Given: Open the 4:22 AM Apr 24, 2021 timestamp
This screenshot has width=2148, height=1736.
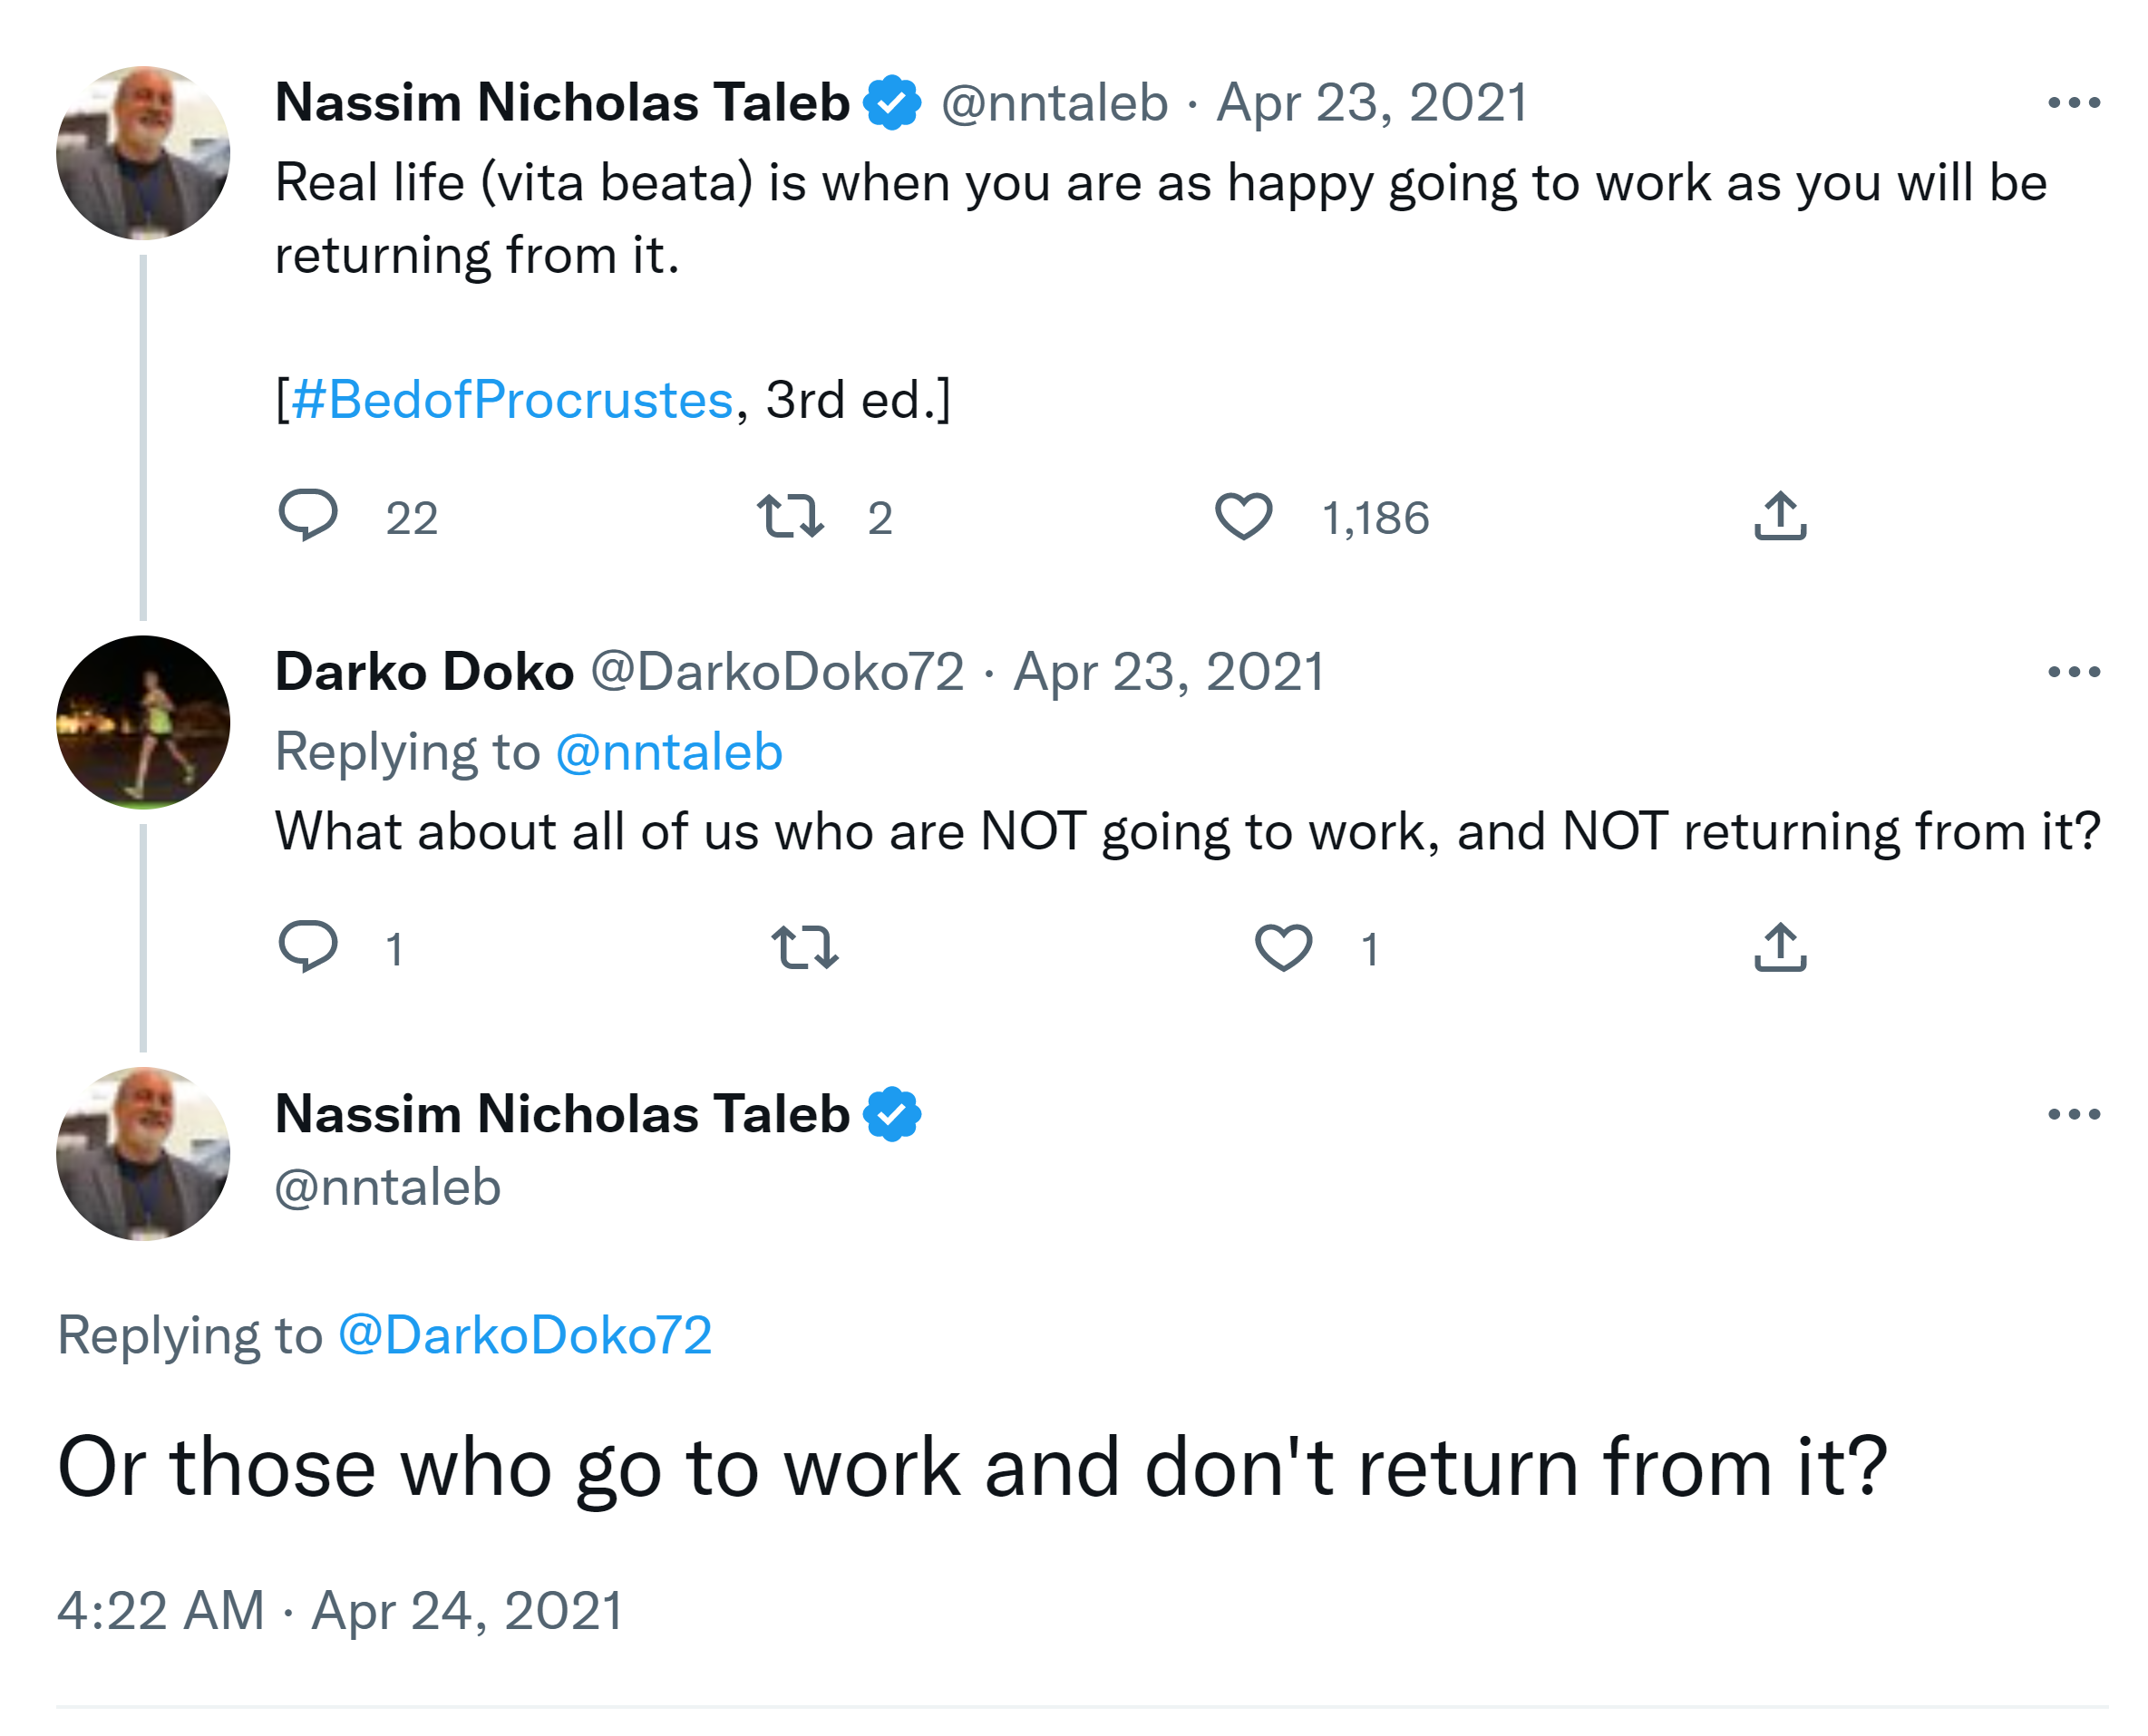Looking at the screenshot, I should point(340,1610).
